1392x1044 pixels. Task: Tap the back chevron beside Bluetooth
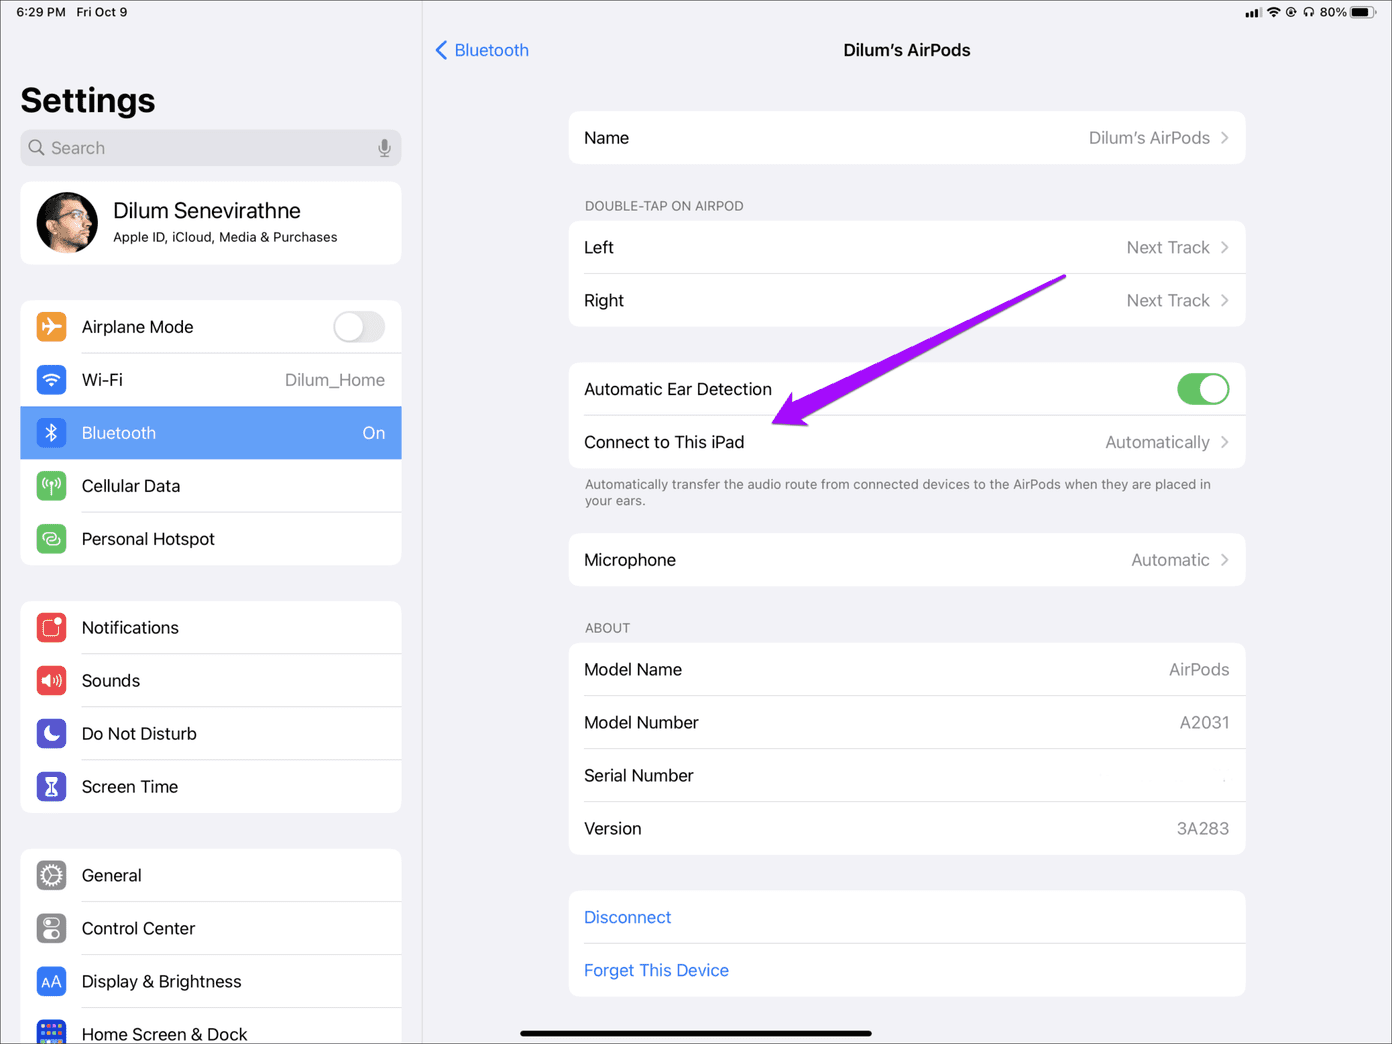tap(441, 50)
